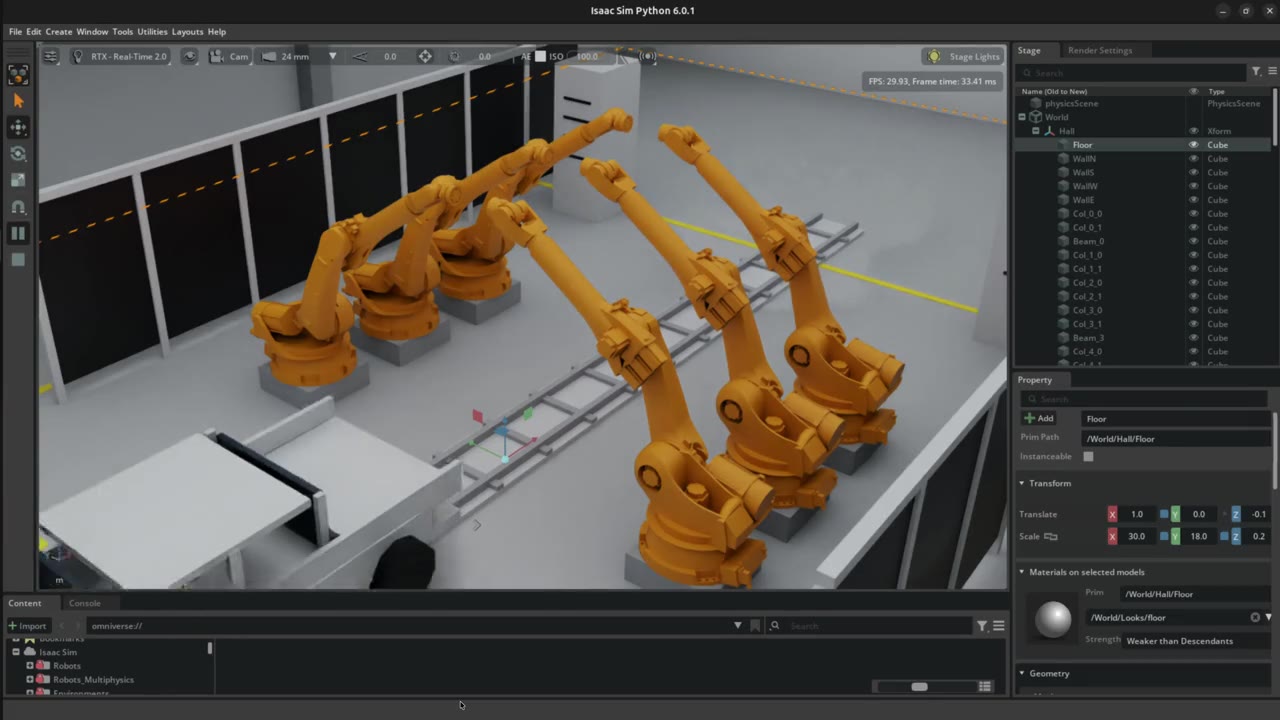
Task: Open the File menu
Action: point(15,31)
